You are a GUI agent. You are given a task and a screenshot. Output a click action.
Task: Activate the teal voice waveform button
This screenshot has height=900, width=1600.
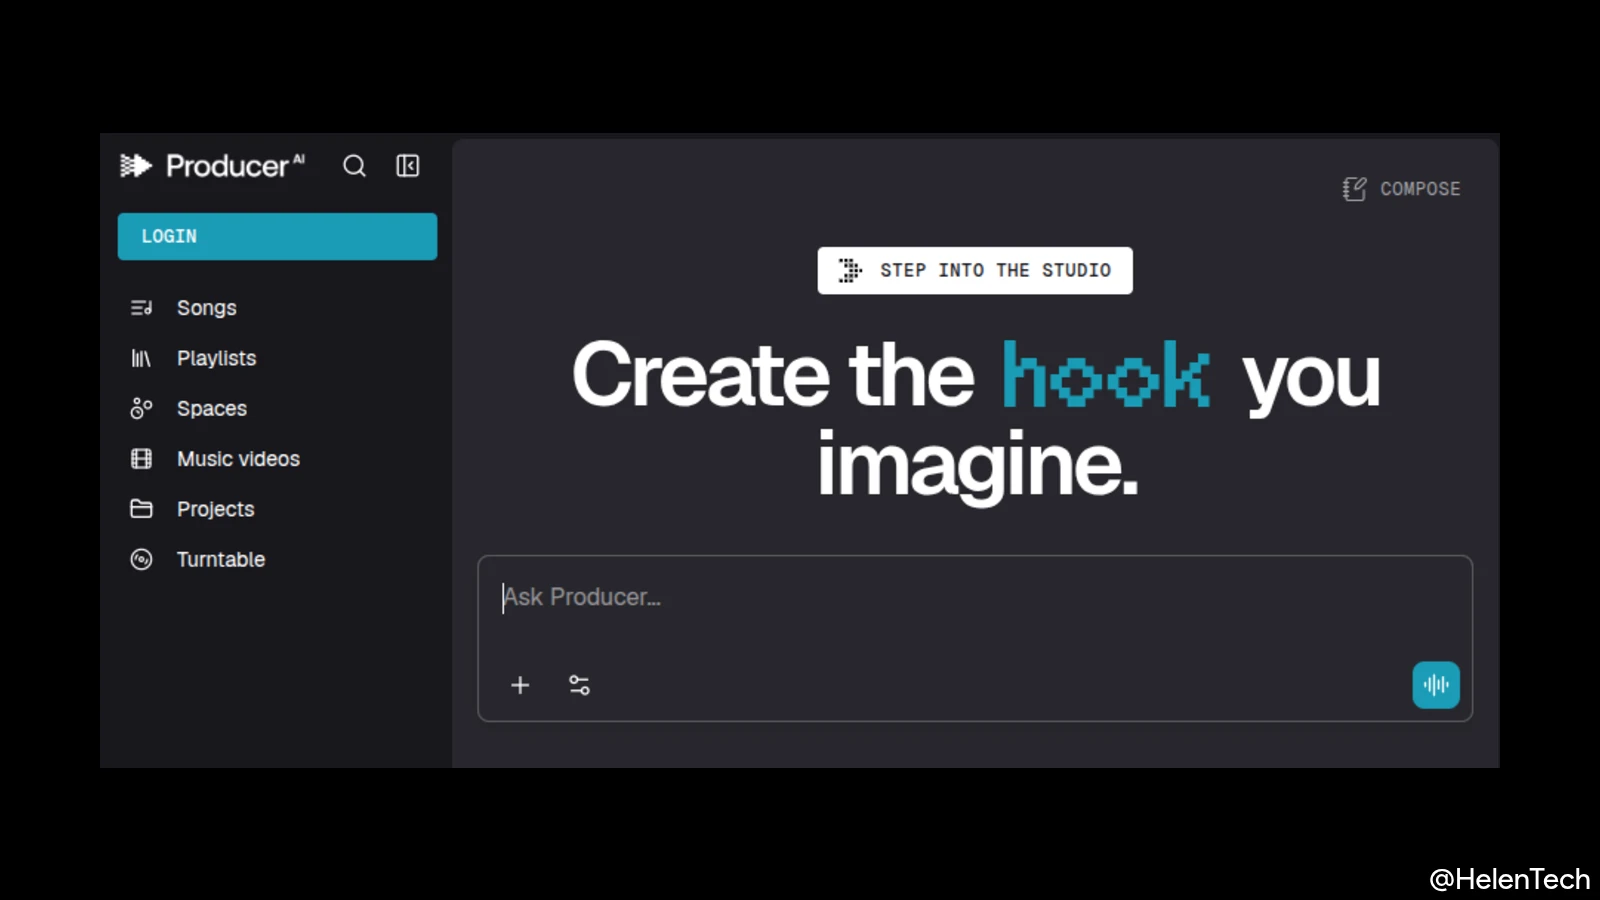click(1436, 685)
